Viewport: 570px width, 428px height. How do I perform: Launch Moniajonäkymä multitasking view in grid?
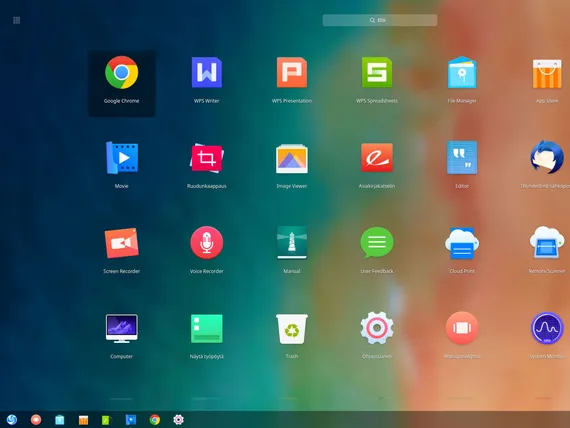(462, 328)
